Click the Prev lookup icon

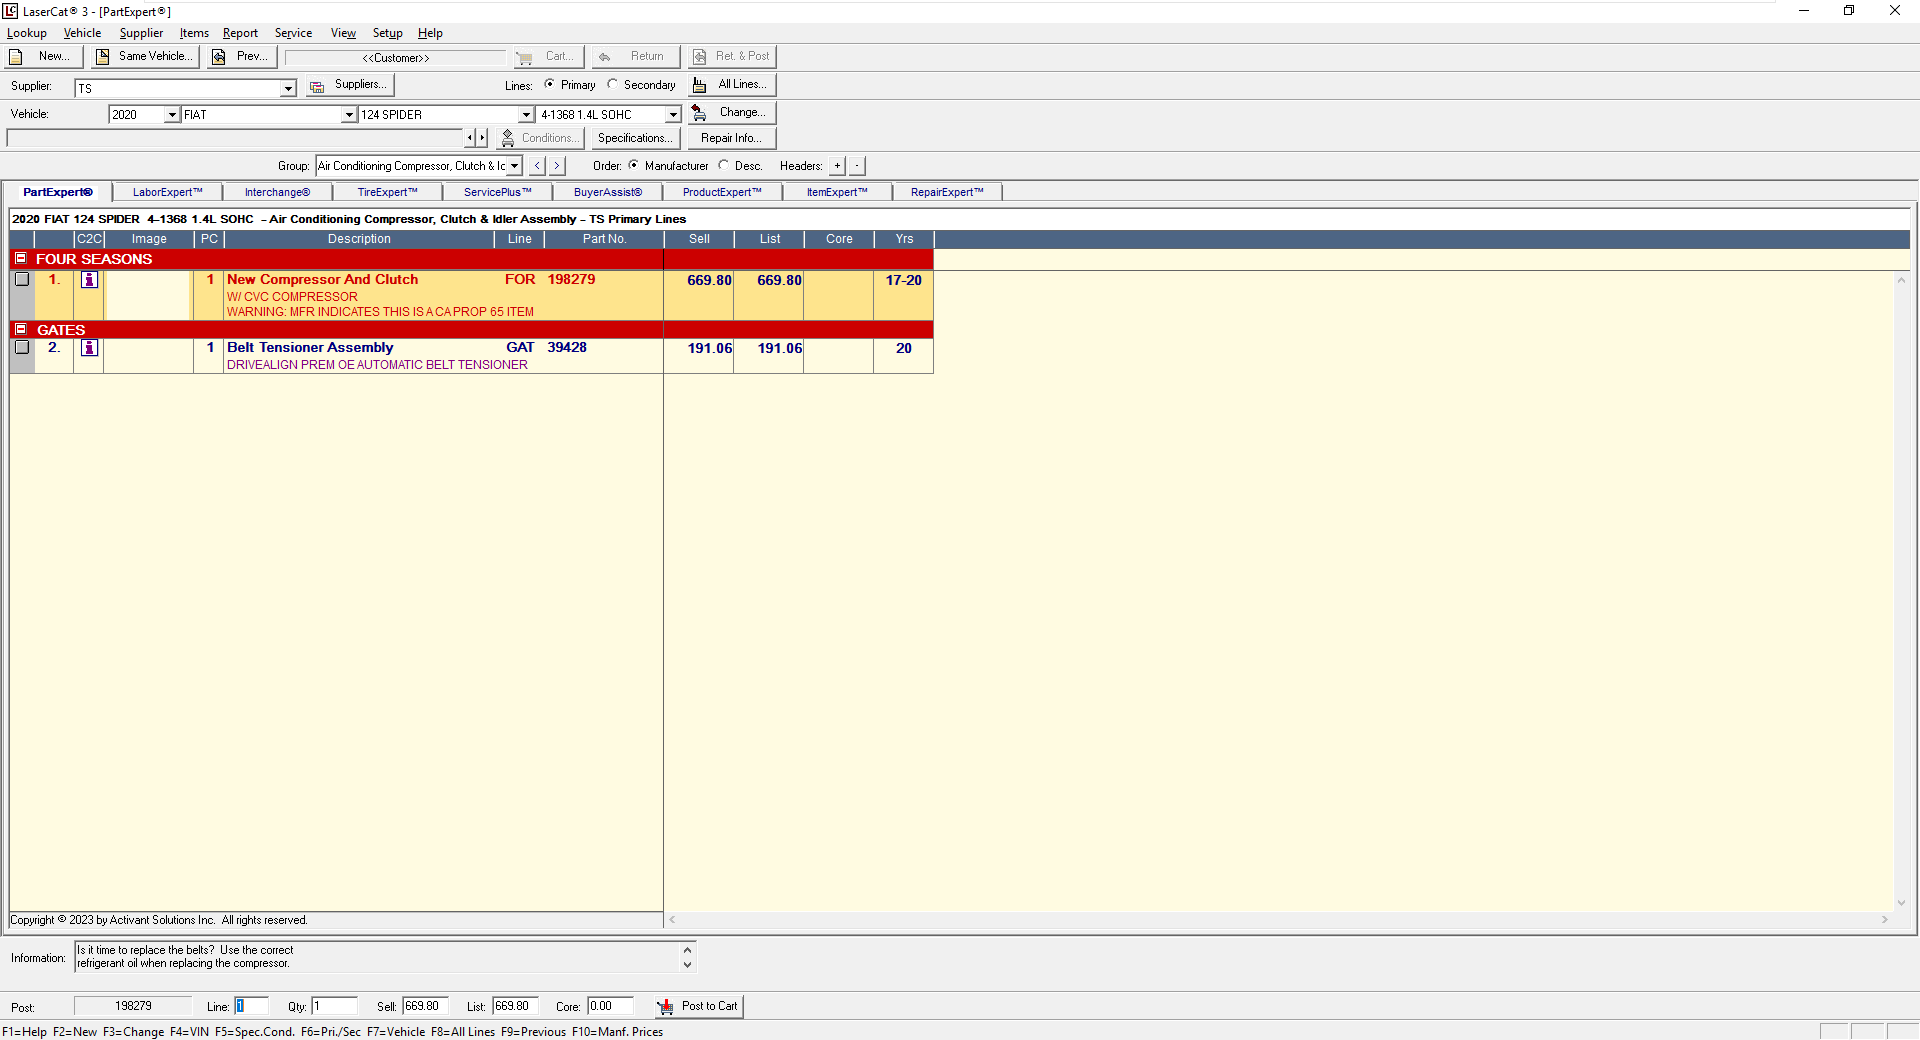point(219,57)
